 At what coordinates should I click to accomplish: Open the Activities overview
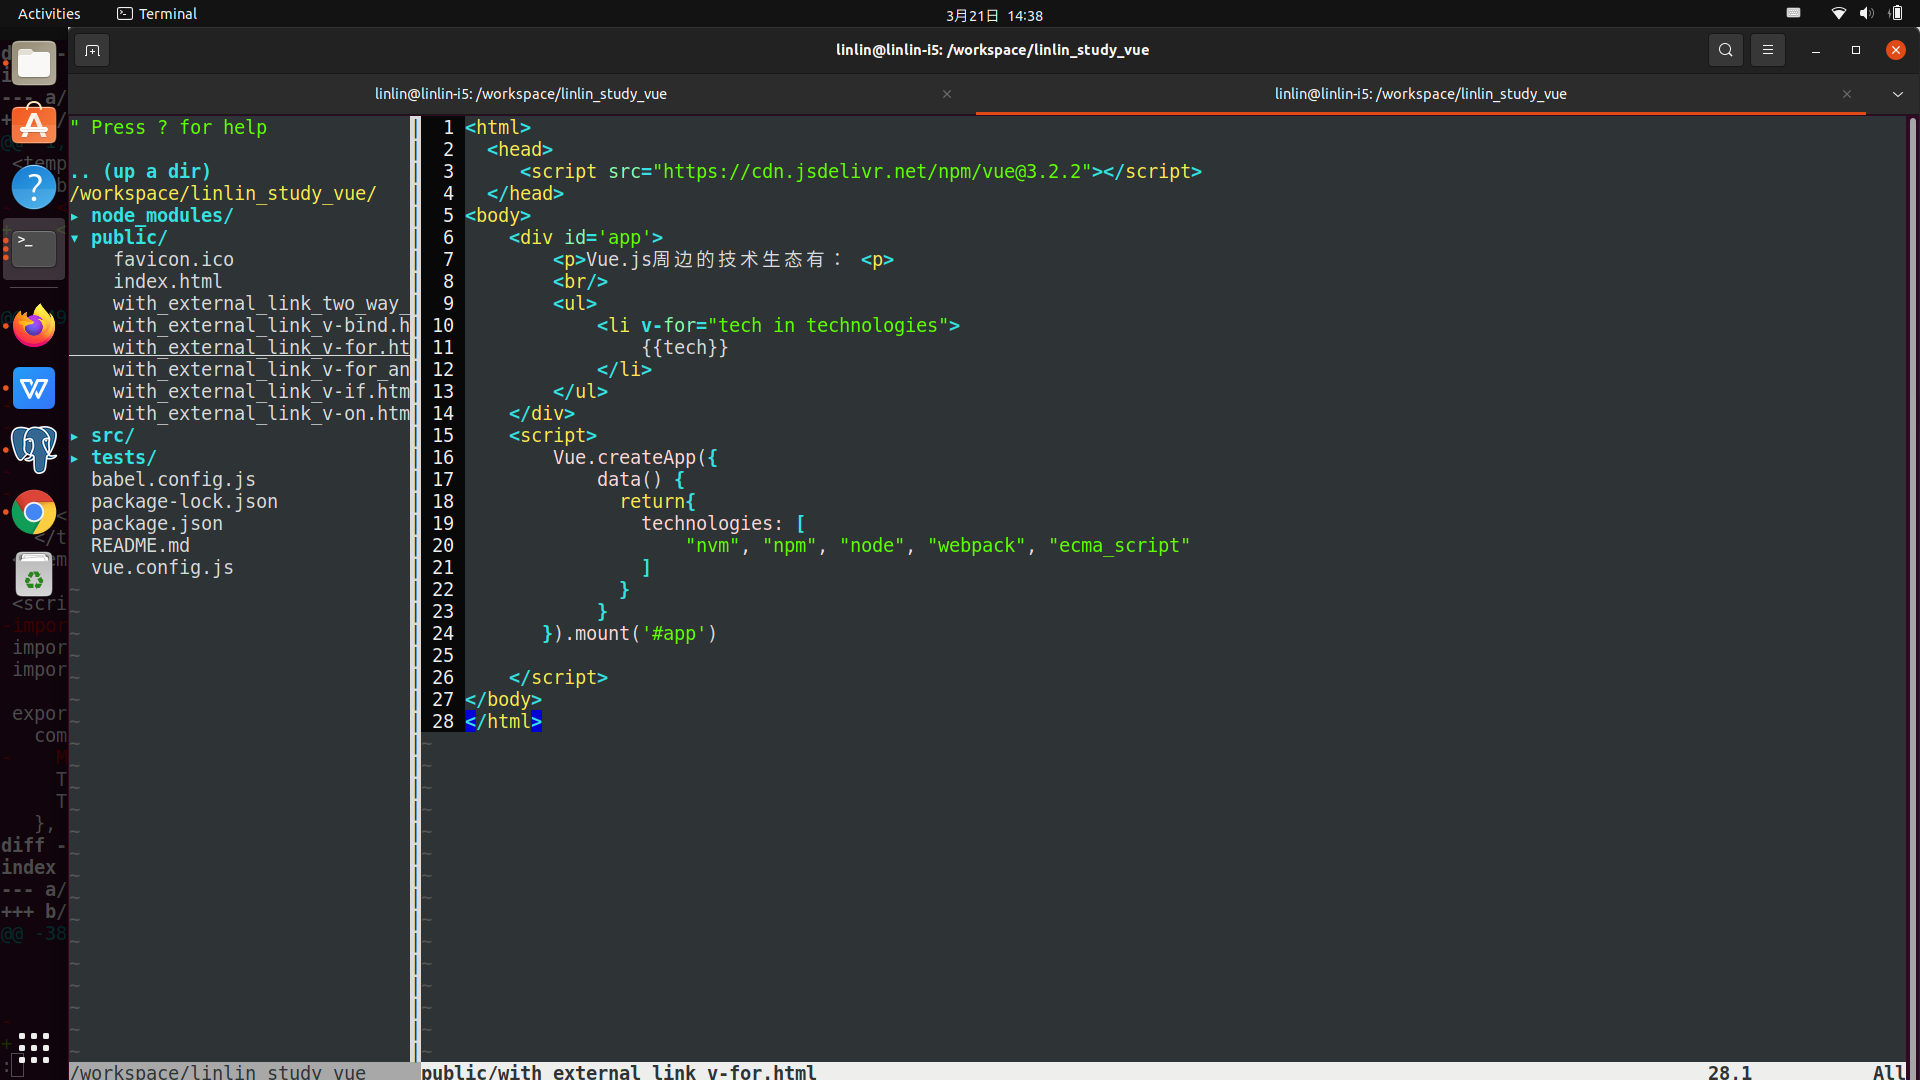click(49, 14)
